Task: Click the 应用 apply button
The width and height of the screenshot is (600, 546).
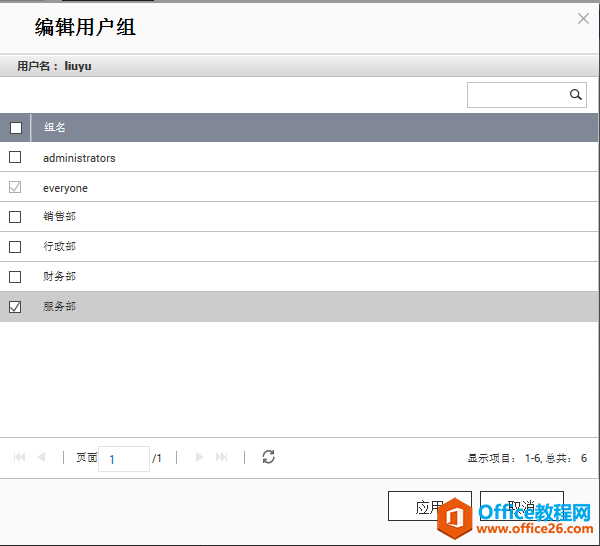Action: click(x=430, y=506)
